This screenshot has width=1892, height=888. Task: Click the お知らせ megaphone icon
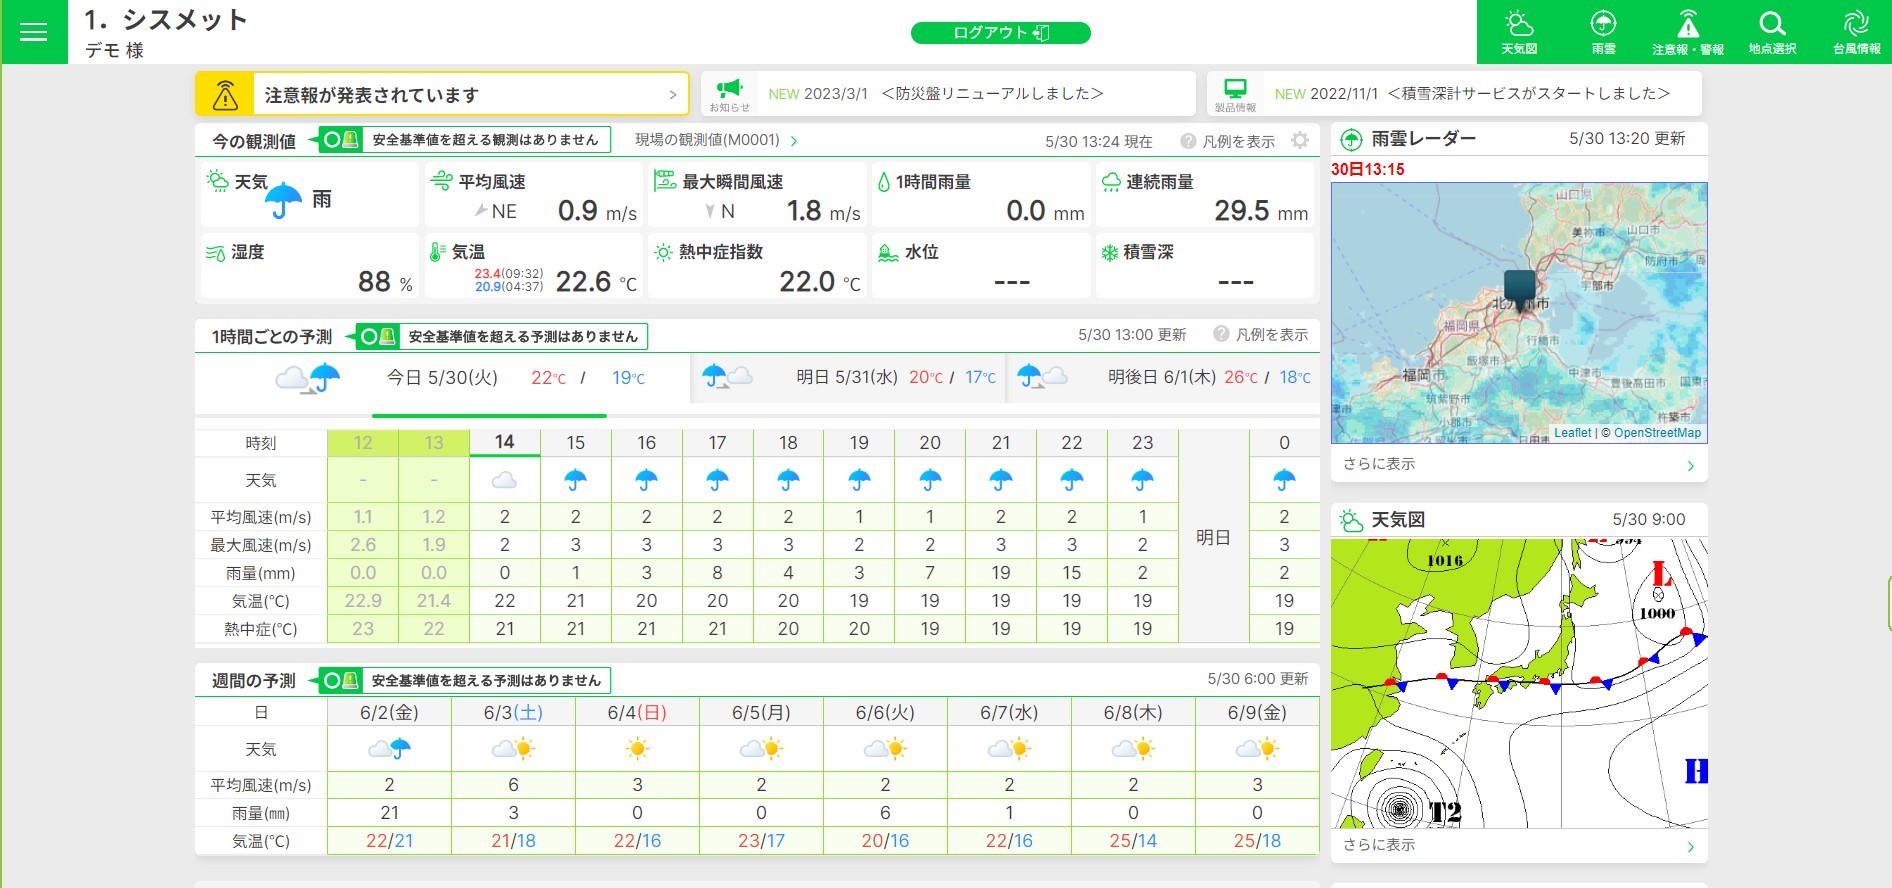730,93
